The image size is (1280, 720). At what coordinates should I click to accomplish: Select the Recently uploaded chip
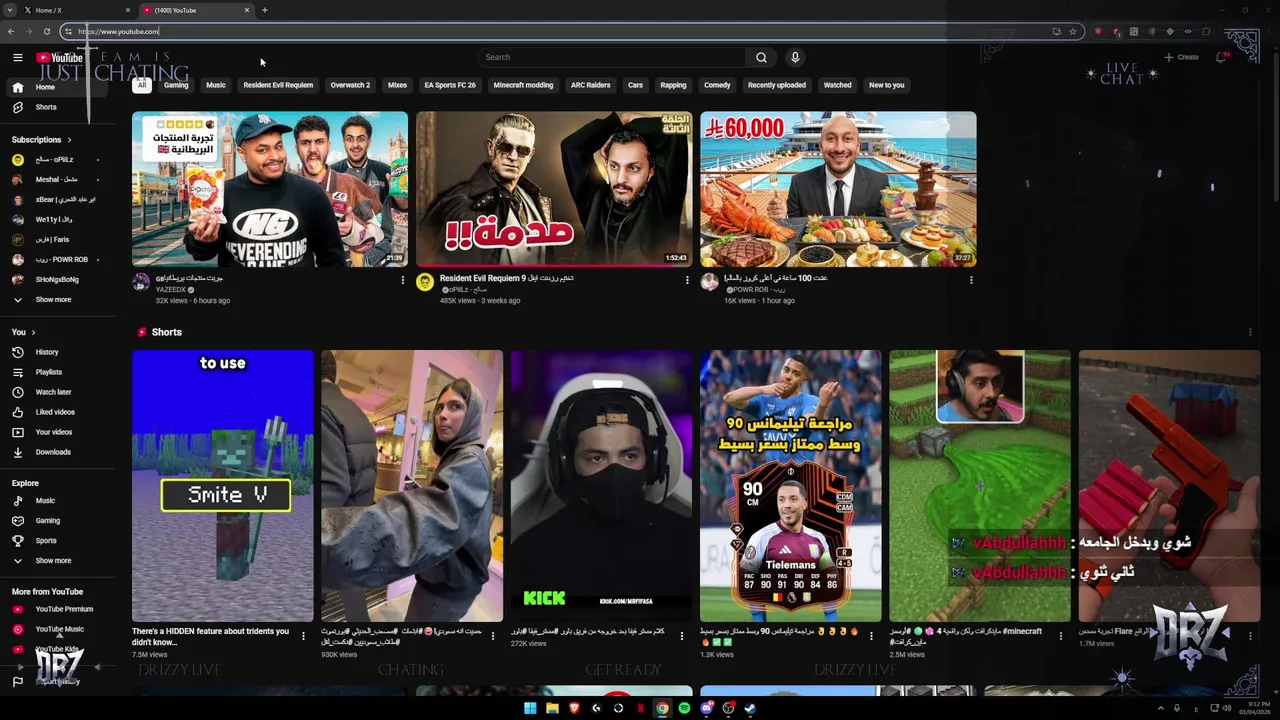pos(777,85)
